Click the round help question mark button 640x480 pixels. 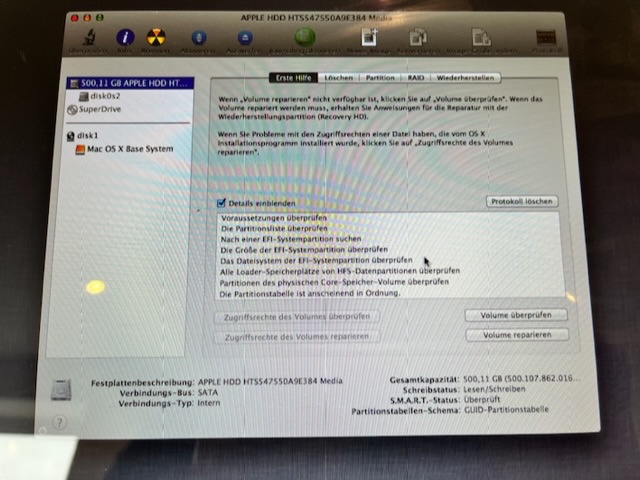[60, 422]
